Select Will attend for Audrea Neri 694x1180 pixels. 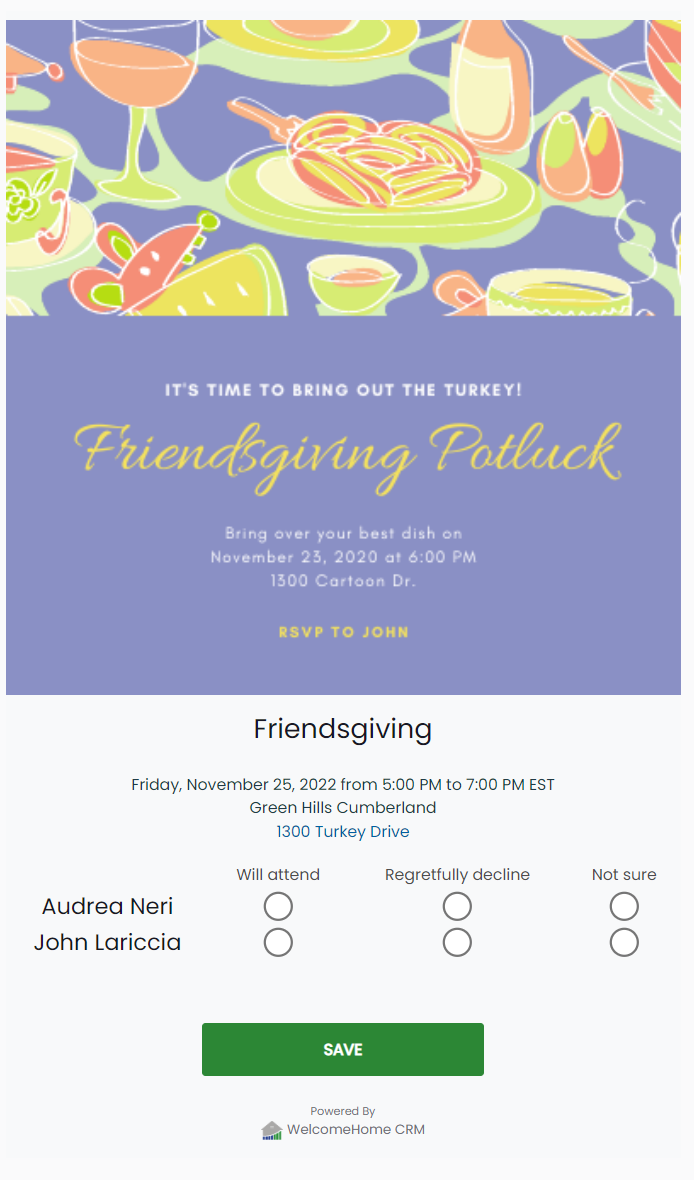click(278, 906)
